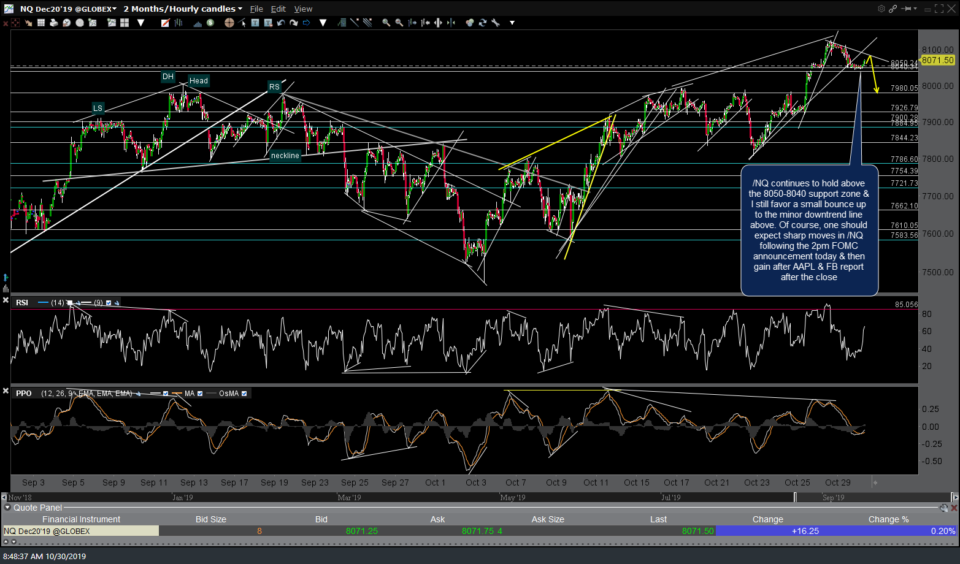
Task: Click the yellow 8071.50 price label
Action: click(x=937, y=60)
